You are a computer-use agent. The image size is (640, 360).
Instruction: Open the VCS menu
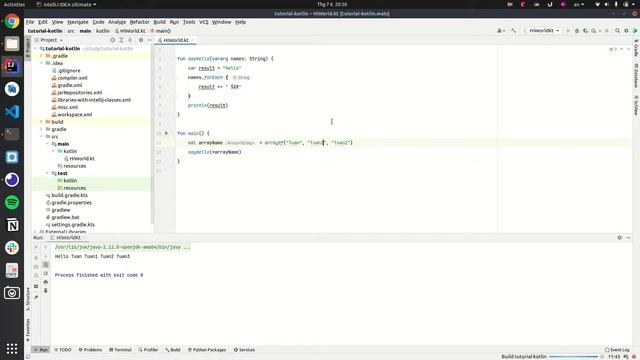point(204,22)
